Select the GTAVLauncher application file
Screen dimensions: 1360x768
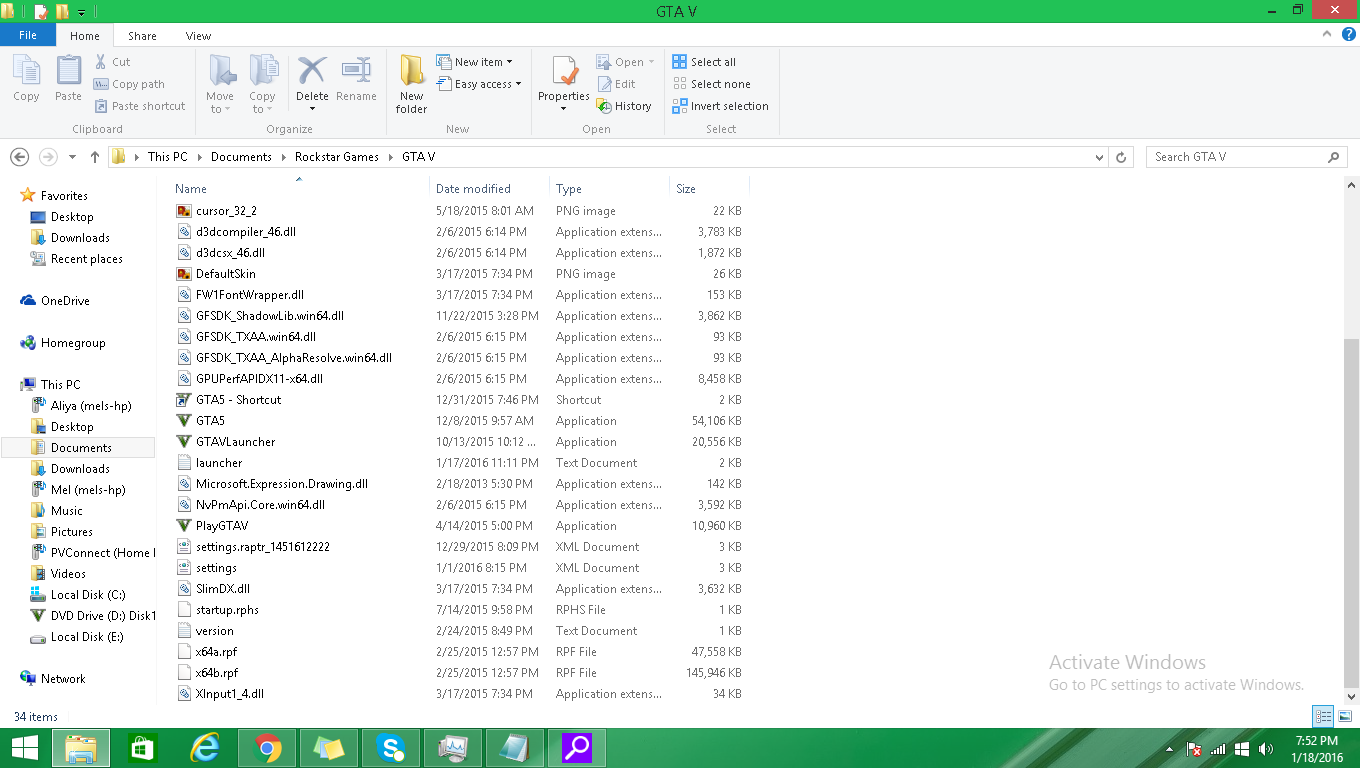(235, 442)
